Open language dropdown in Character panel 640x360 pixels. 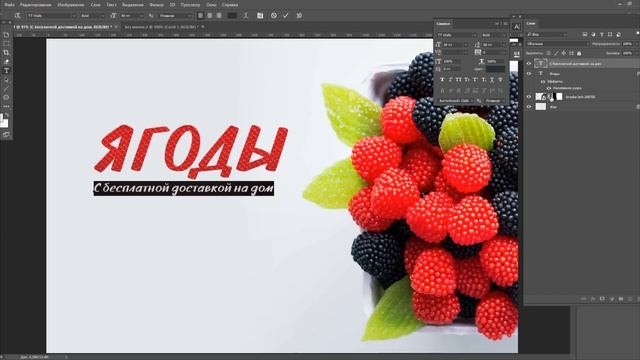(x=455, y=100)
